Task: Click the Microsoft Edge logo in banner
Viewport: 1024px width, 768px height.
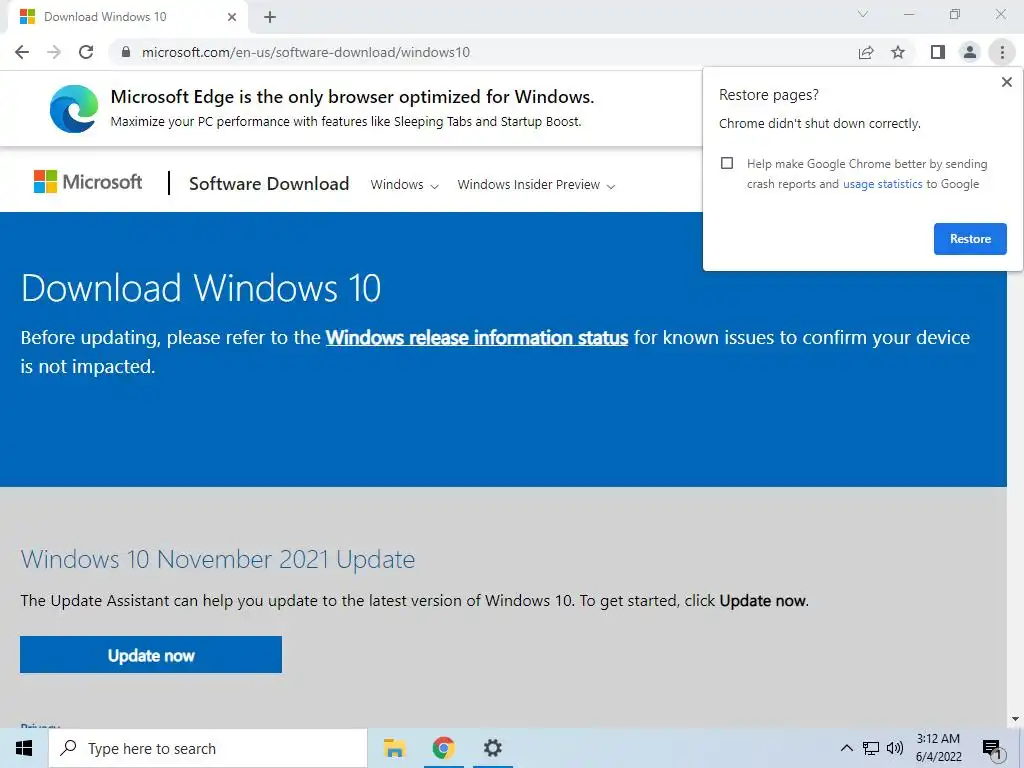Action: coord(74,108)
